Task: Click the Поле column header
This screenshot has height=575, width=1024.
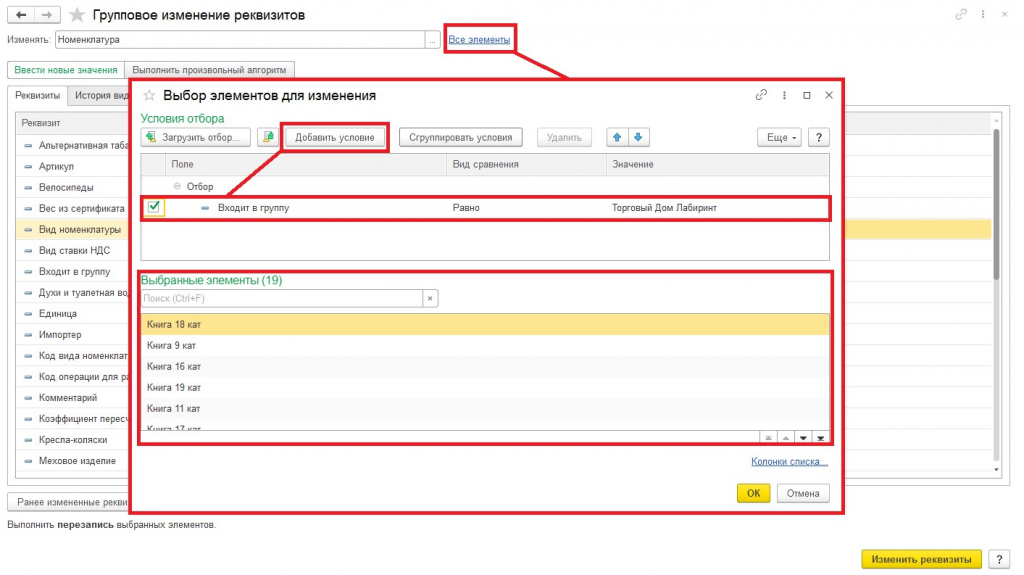Action: point(306,165)
